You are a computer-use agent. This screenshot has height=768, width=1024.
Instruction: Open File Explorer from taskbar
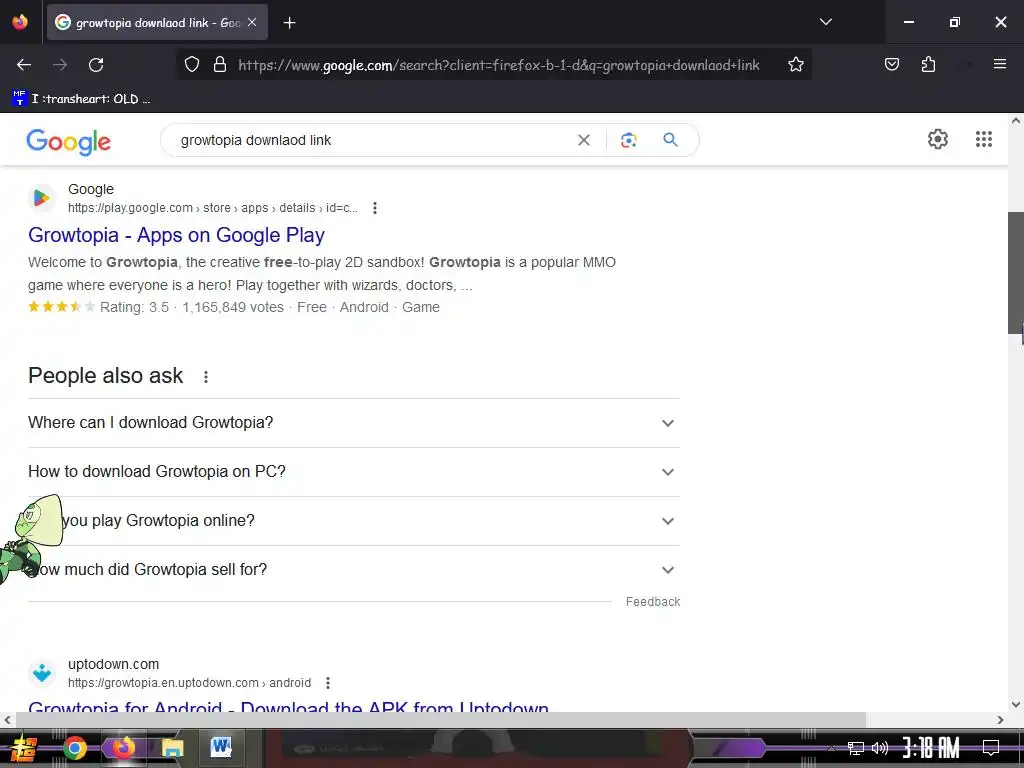pos(172,748)
